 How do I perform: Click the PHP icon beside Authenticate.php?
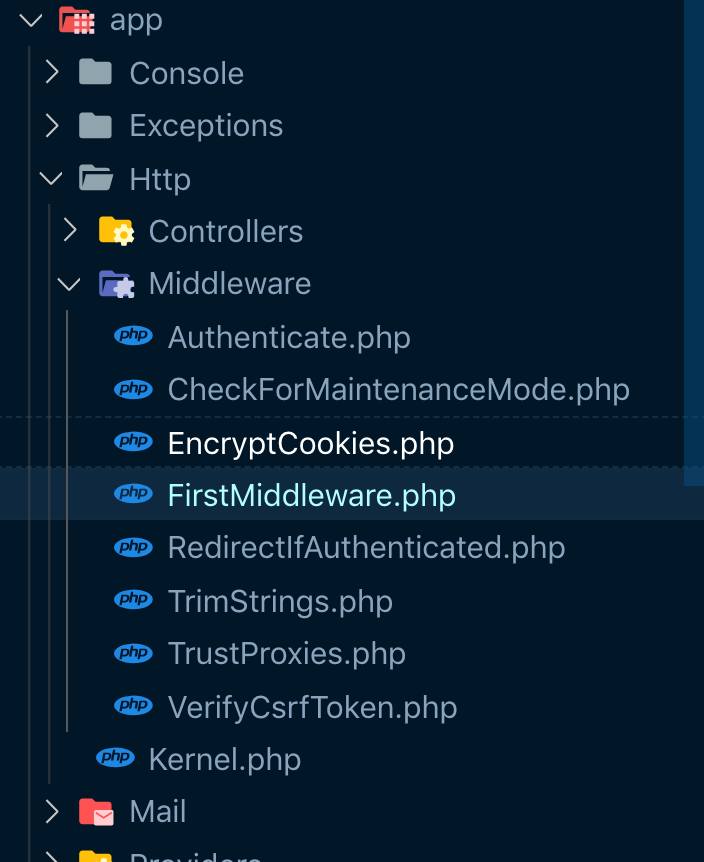[x=133, y=336]
